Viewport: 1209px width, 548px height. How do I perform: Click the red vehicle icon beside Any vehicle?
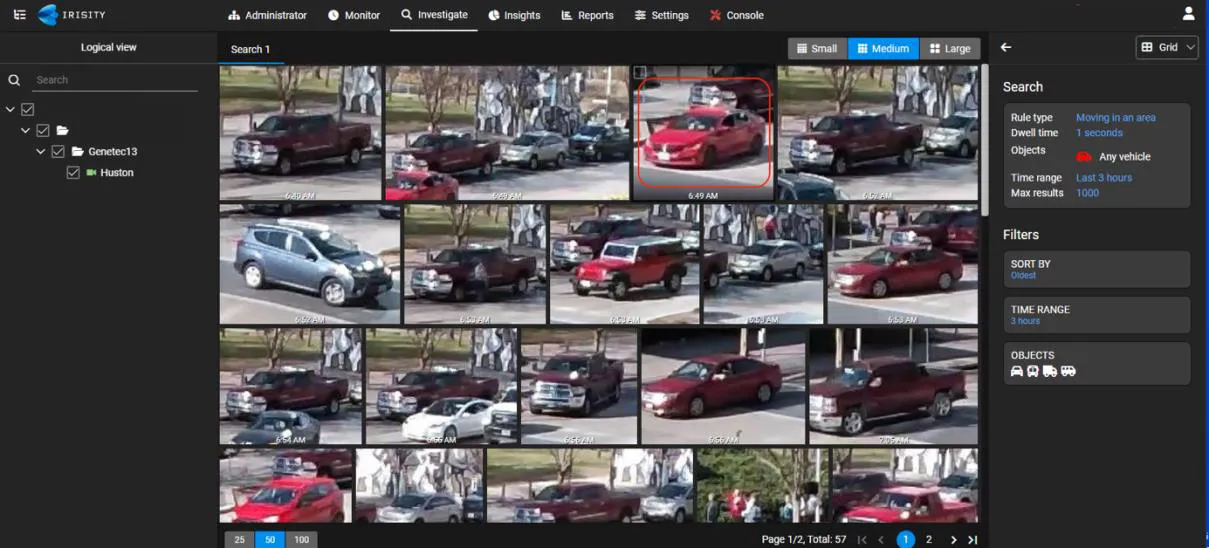click(1084, 157)
